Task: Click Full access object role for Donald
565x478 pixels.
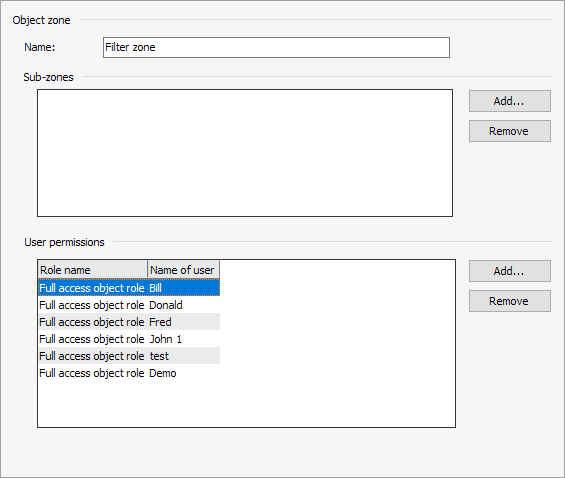Action: (x=92, y=305)
